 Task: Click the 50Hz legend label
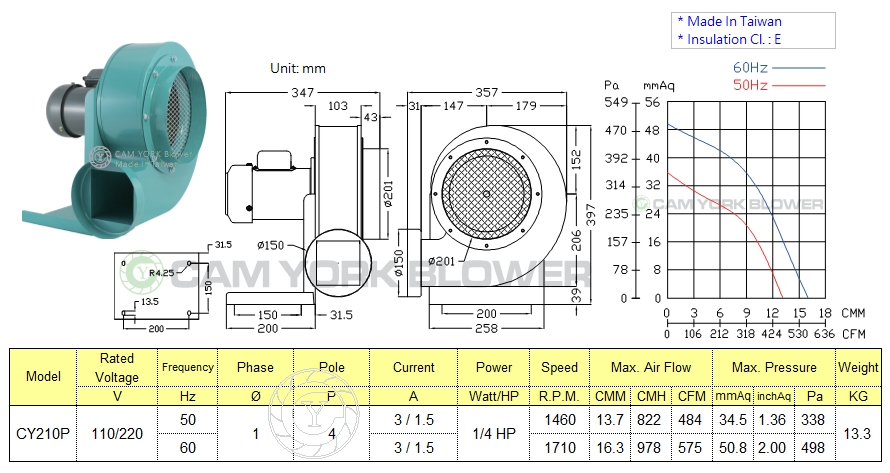click(750, 85)
